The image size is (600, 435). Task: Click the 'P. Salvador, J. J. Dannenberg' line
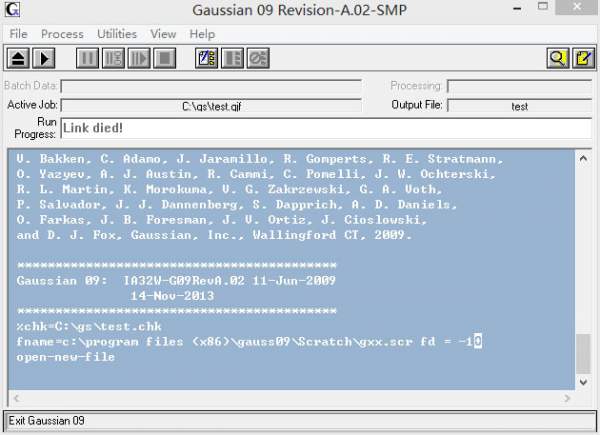[x=237, y=204]
